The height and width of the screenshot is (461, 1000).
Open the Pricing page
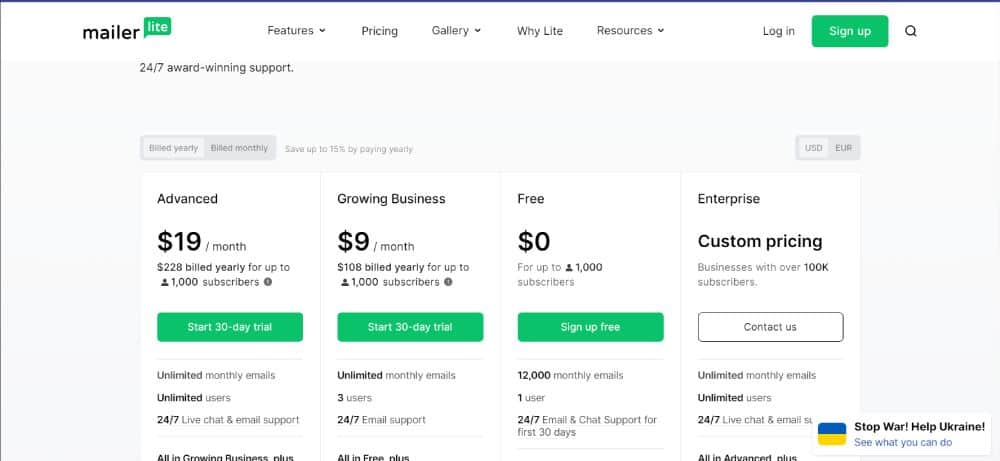(379, 31)
